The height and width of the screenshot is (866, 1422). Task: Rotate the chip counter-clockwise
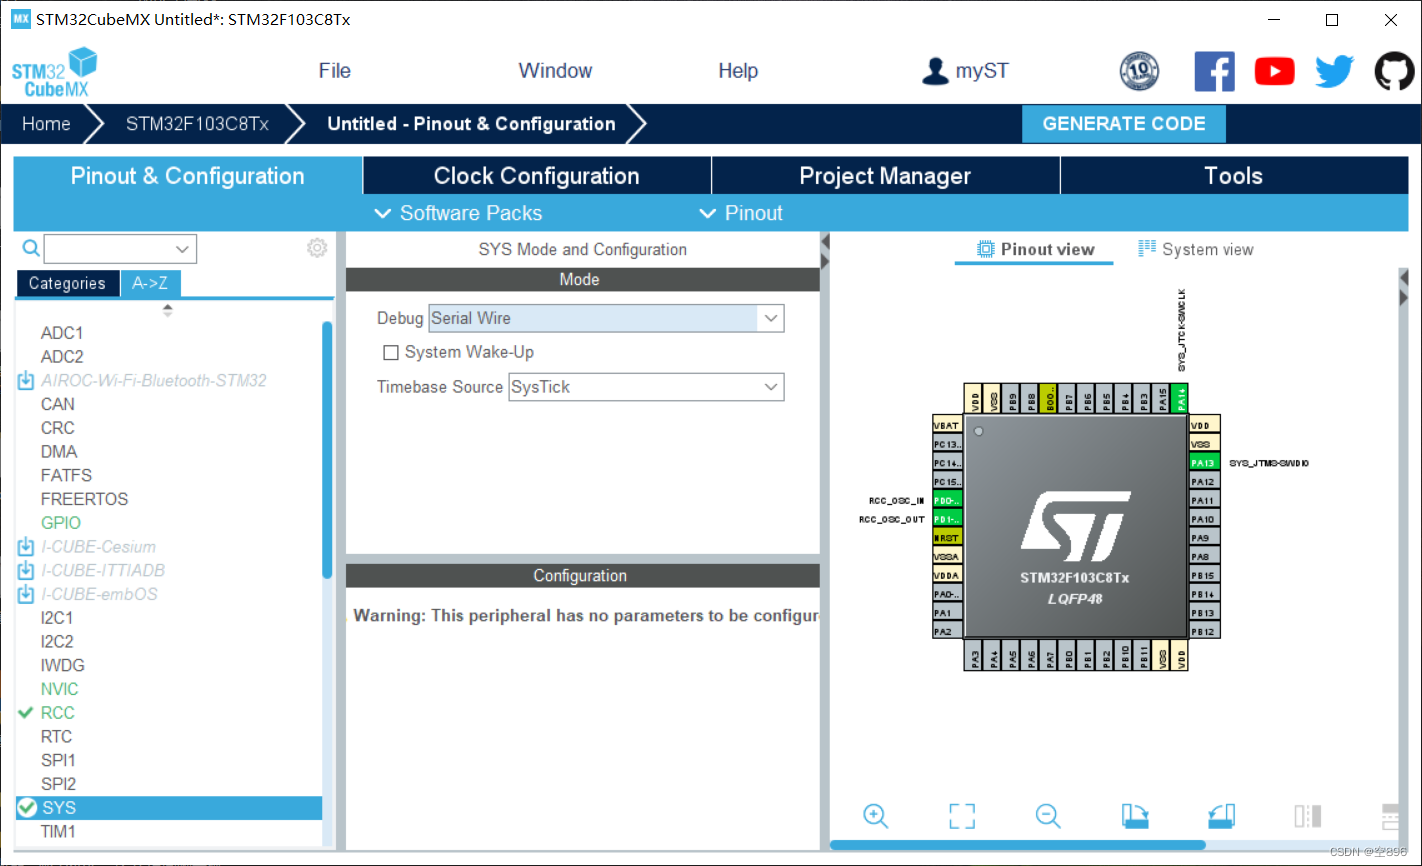[x=1222, y=816]
